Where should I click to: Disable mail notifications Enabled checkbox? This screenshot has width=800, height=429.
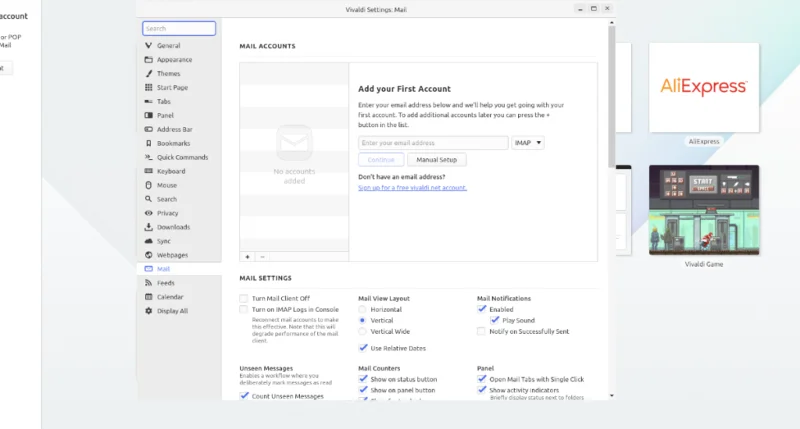click(x=482, y=309)
